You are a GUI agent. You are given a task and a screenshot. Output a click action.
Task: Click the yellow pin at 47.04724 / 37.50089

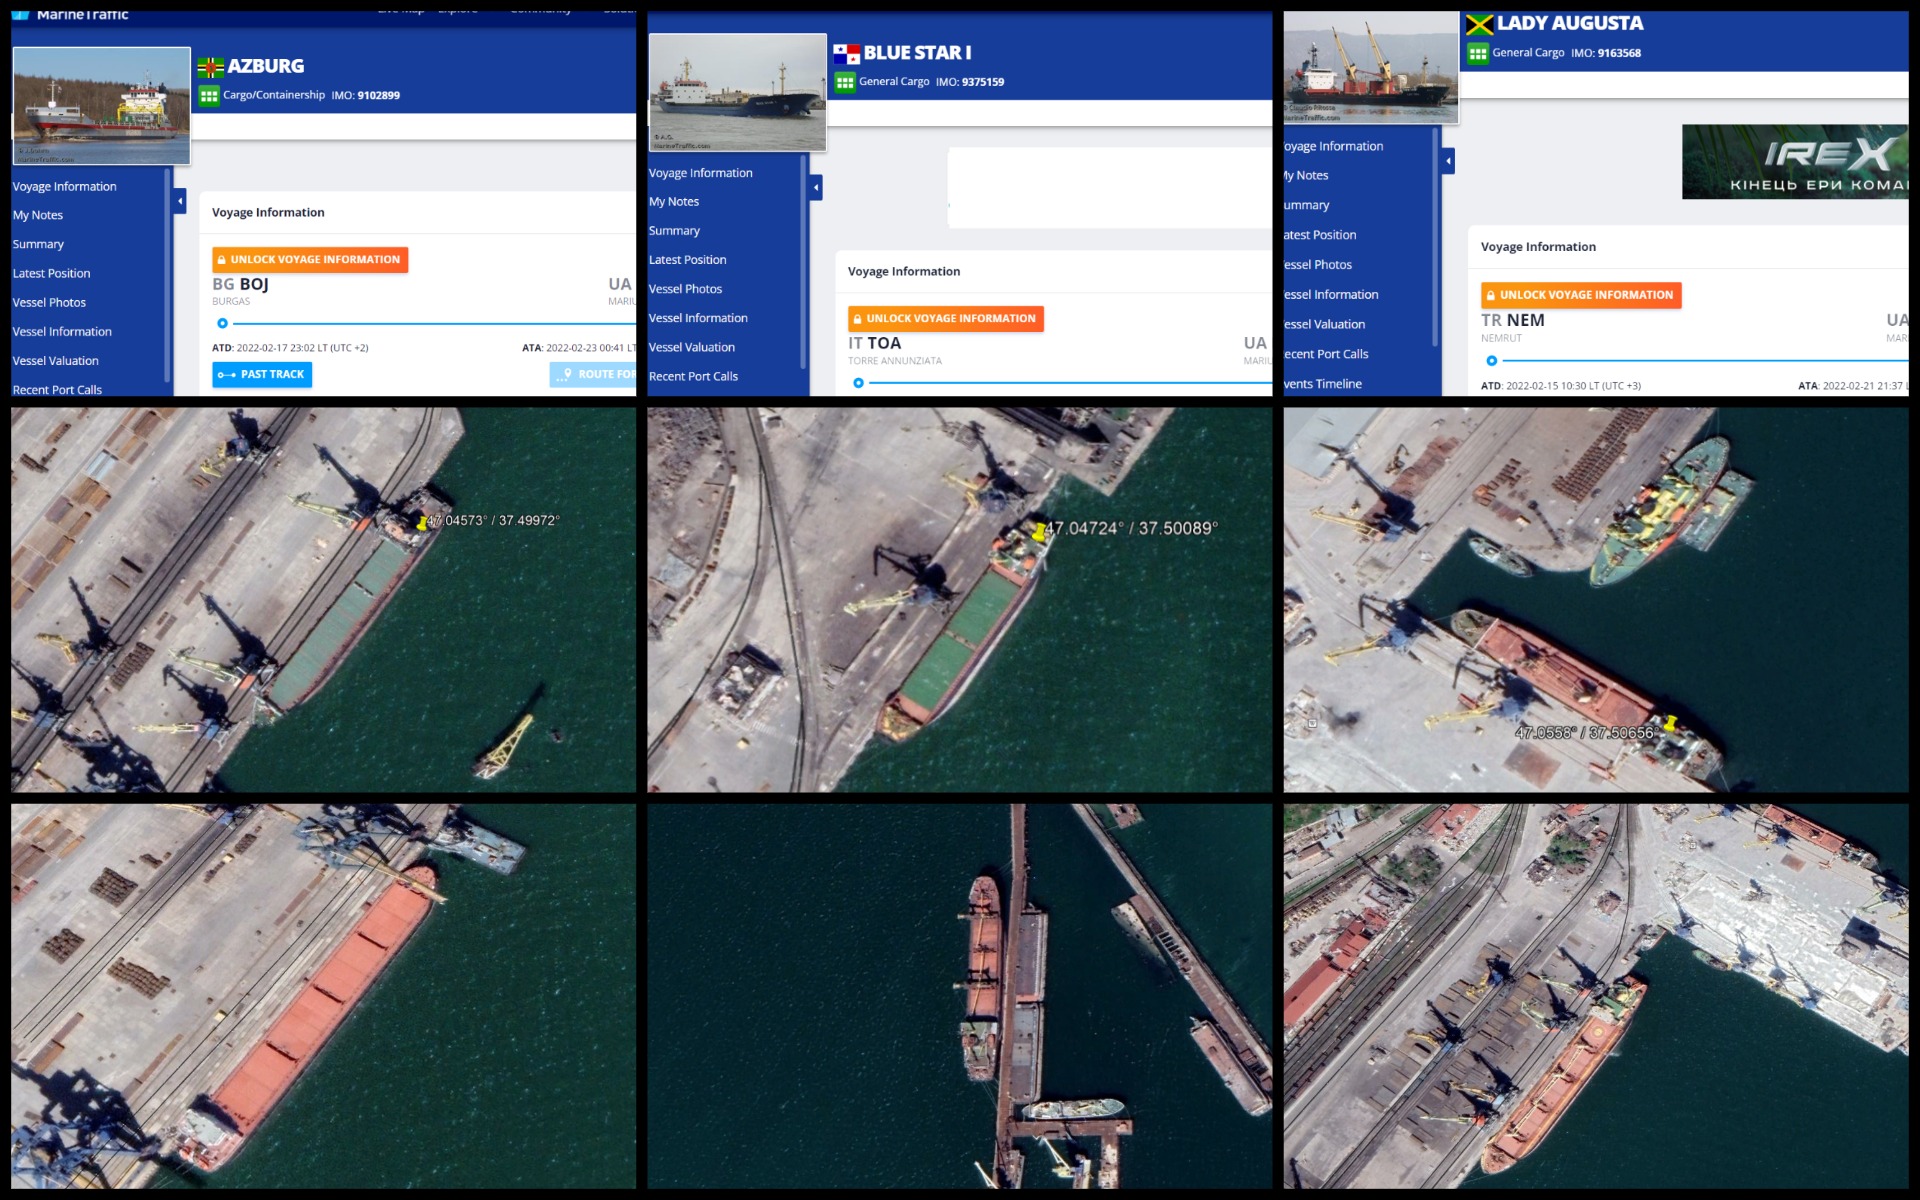tap(1039, 532)
